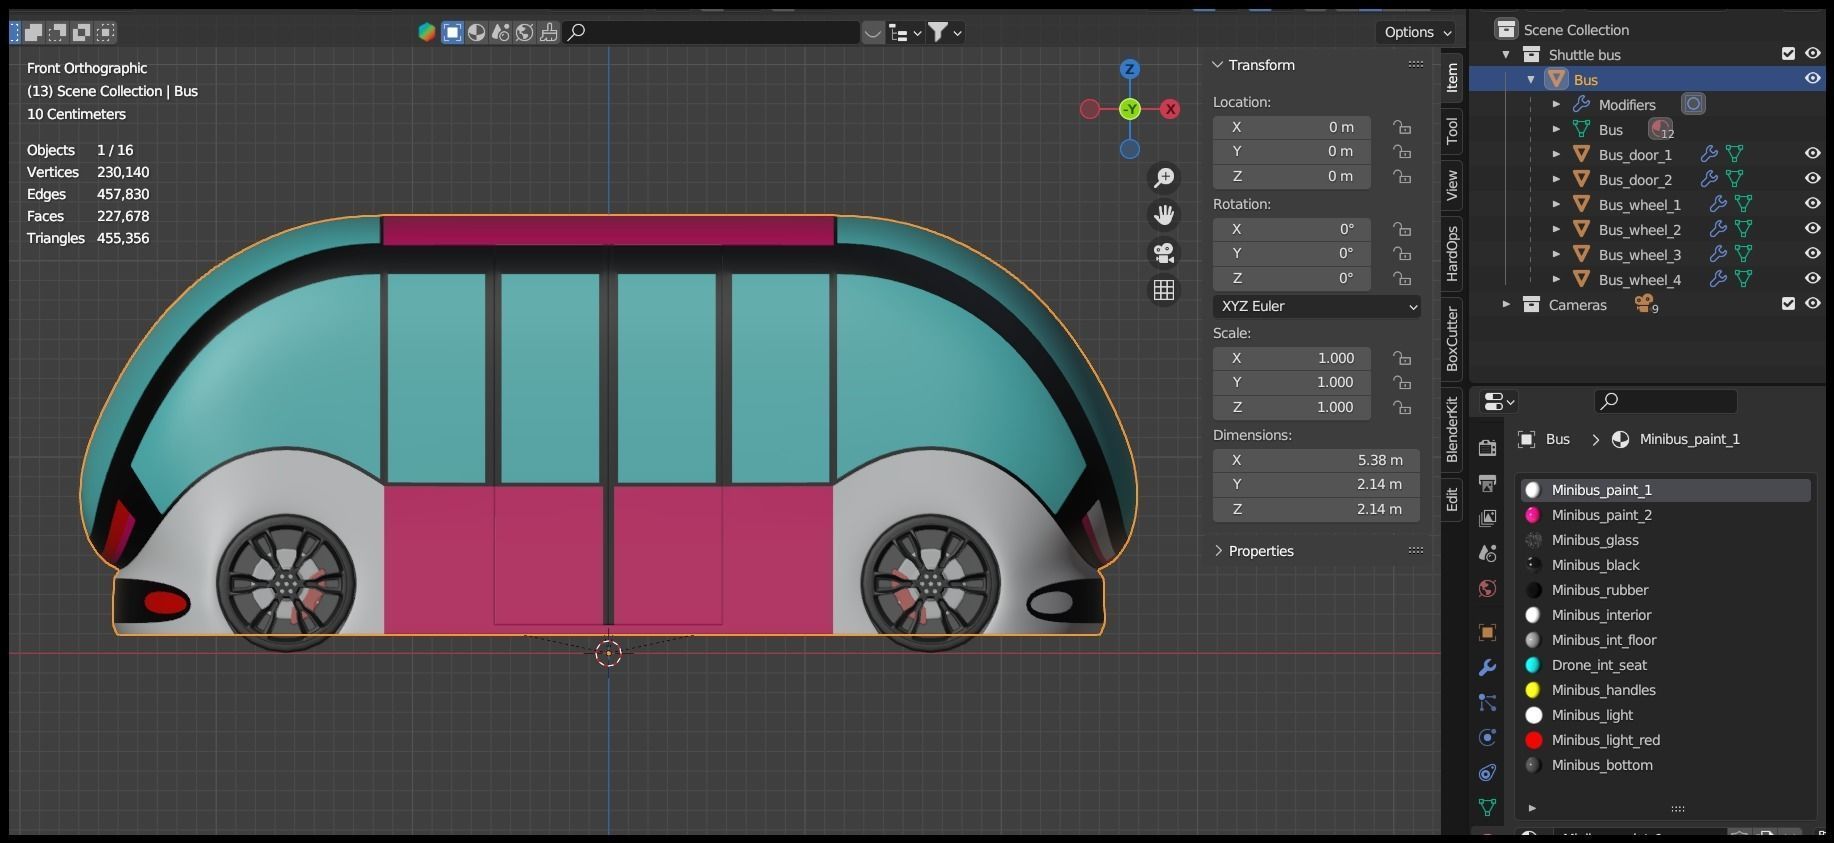The width and height of the screenshot is (1834, 843).
Task: Click the HardOps colored hexagon icon
Action: (427, 32)
